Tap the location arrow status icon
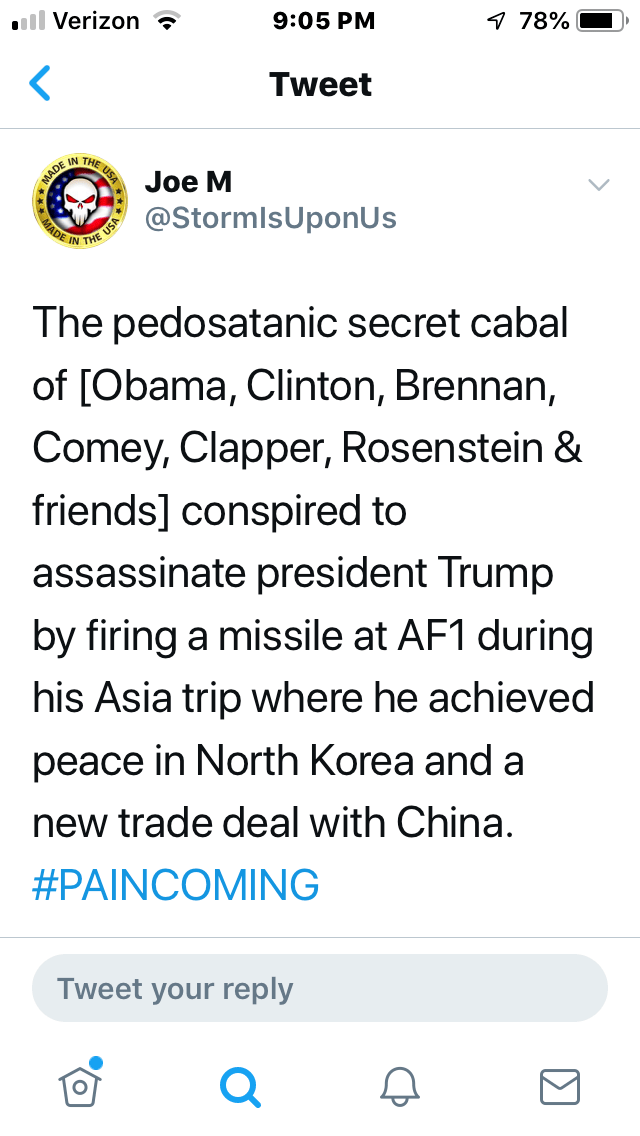The image size is (640, 1136). pos(494,20)
